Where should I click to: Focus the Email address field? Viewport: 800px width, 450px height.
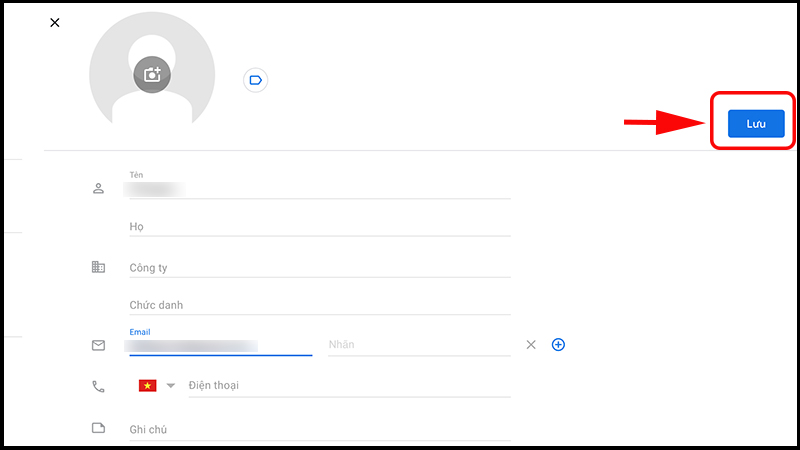tap(220, 343)
